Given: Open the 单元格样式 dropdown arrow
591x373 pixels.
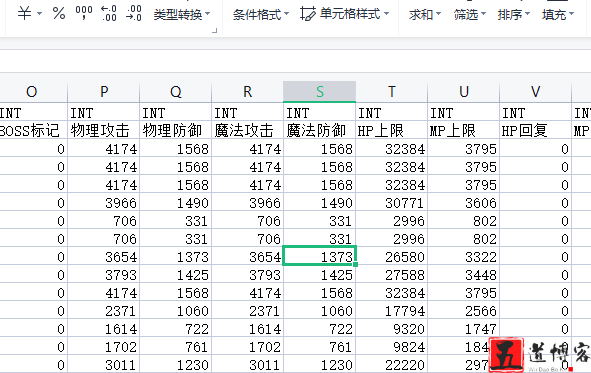Looking at the screenshot, I should tap(386, 14).
